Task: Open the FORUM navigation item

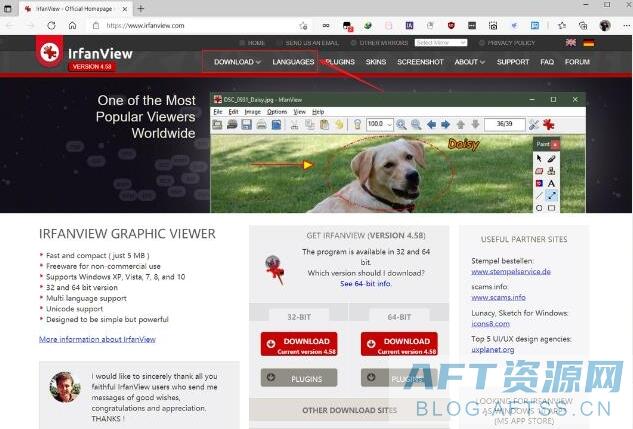Action: click(577, 62)
